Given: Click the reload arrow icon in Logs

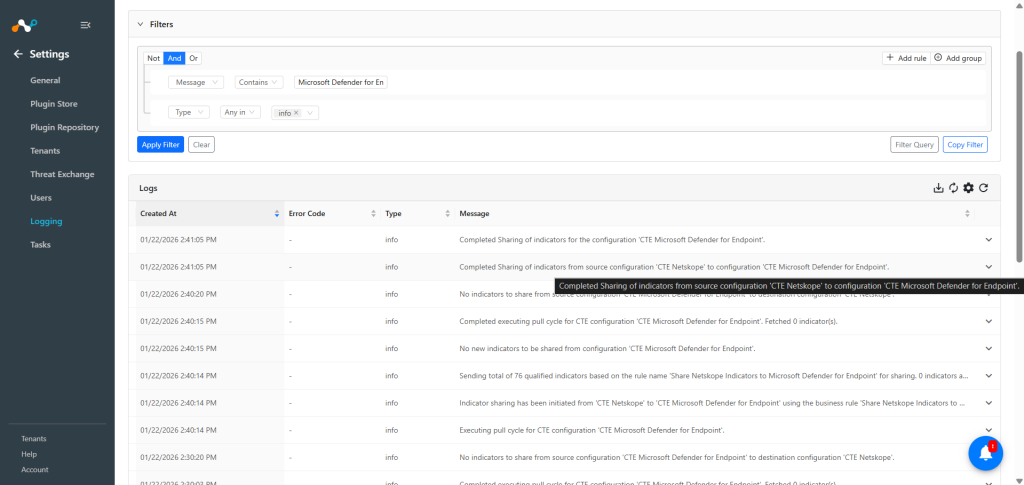Looking at the screenshot, I should point(984,188).
